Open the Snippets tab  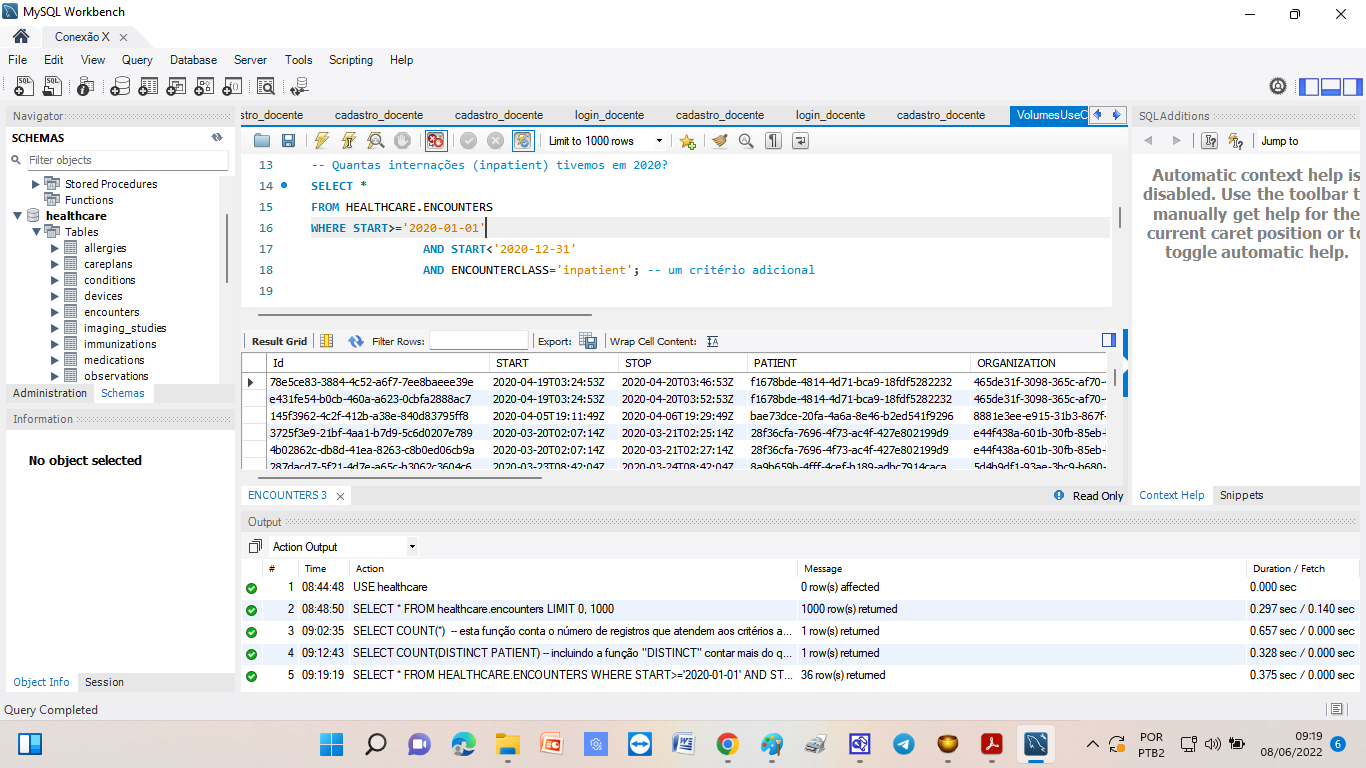(1241, 495)
